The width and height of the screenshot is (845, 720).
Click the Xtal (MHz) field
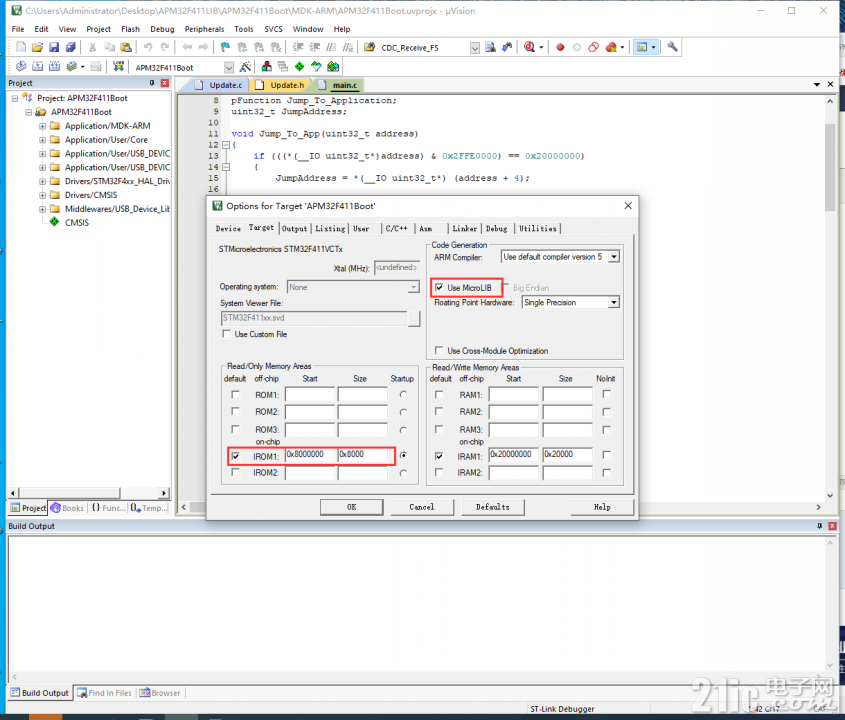pos(397,268)
